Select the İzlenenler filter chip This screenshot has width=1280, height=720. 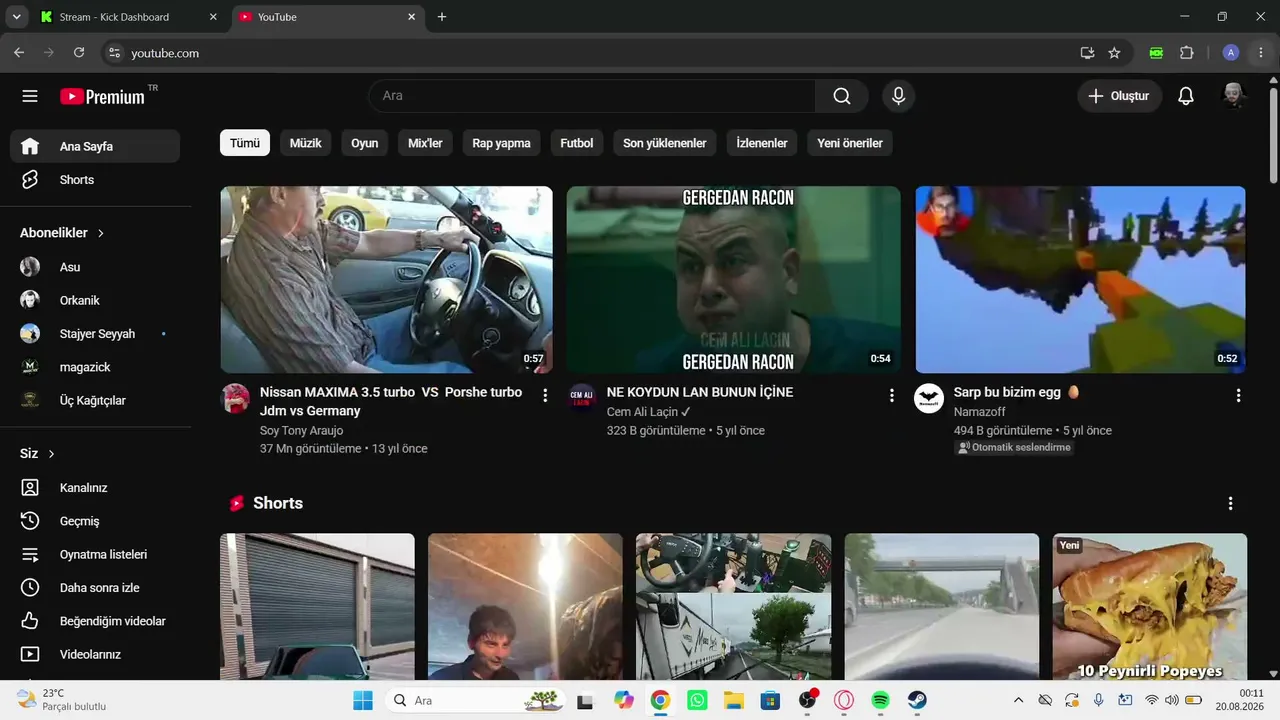pos(762,143)
